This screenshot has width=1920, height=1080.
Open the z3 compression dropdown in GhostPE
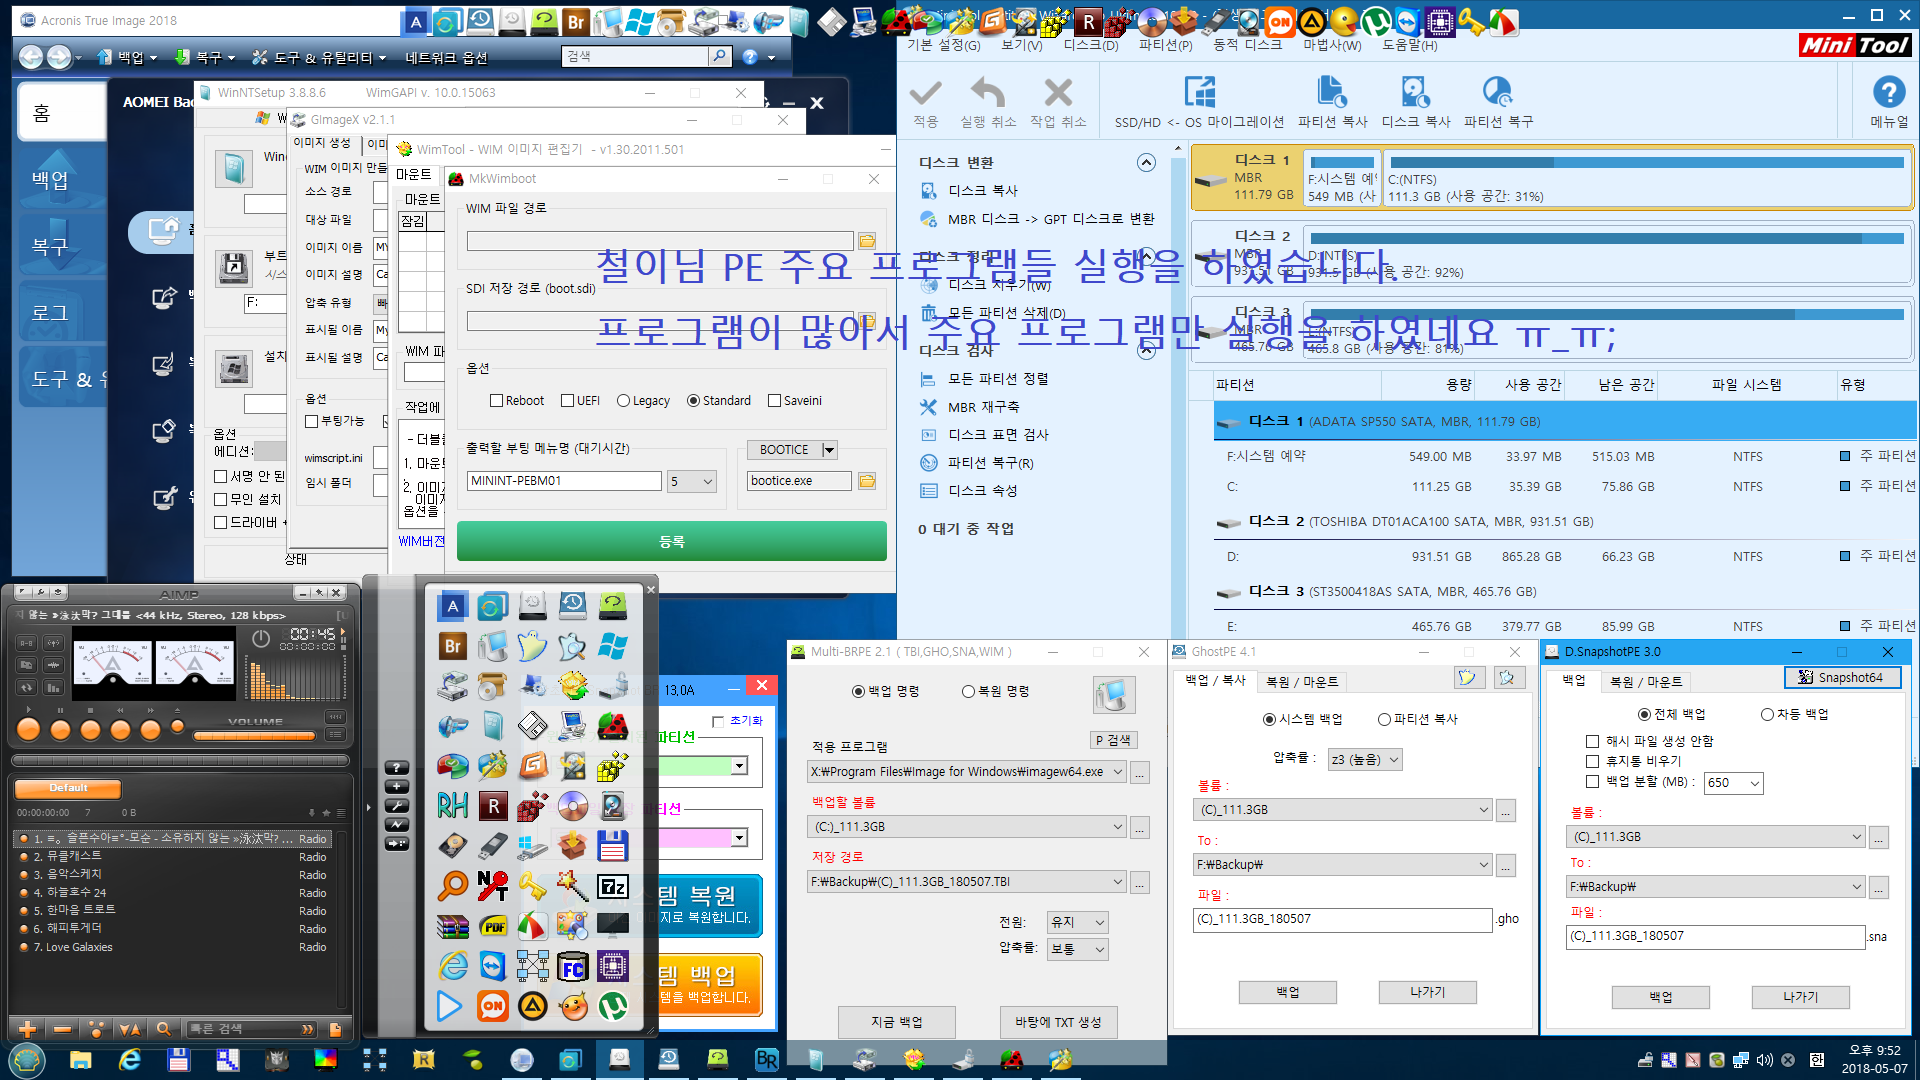pos(1365,760)
